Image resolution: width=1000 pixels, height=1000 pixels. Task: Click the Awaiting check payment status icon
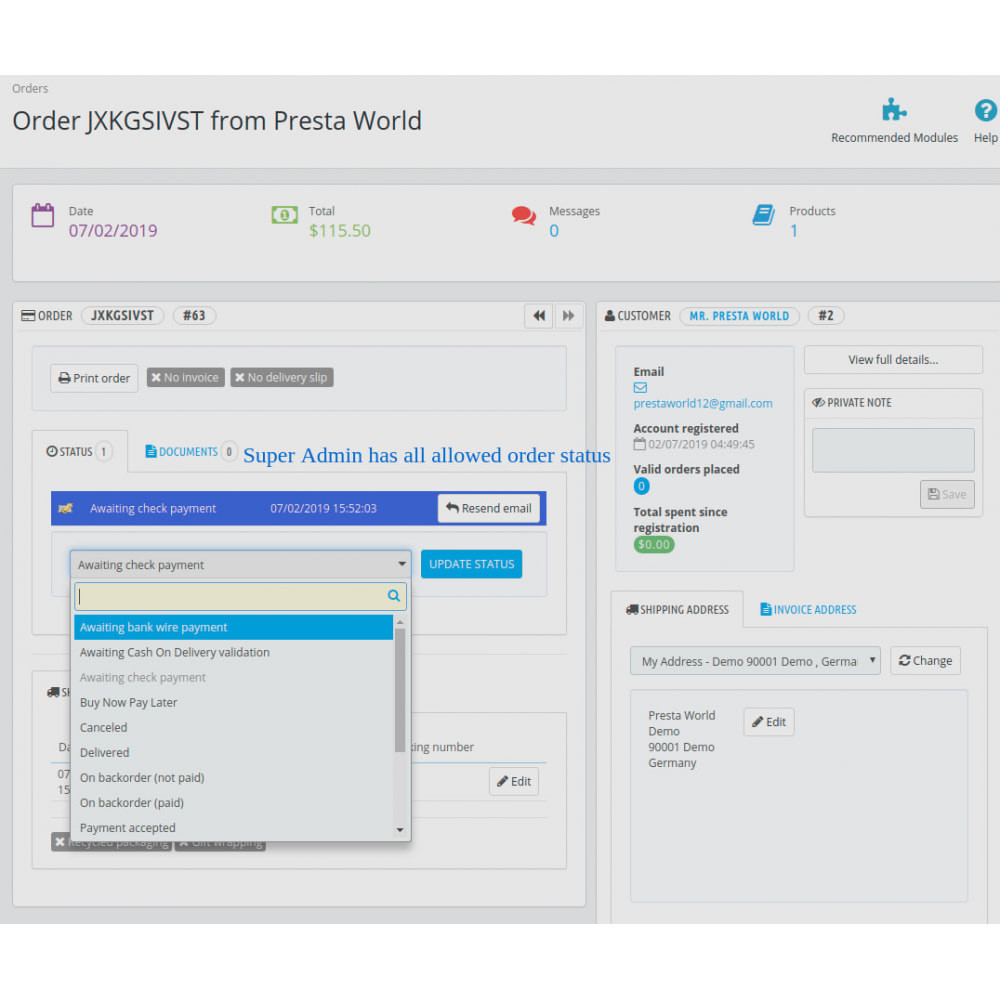click(65, 508)
